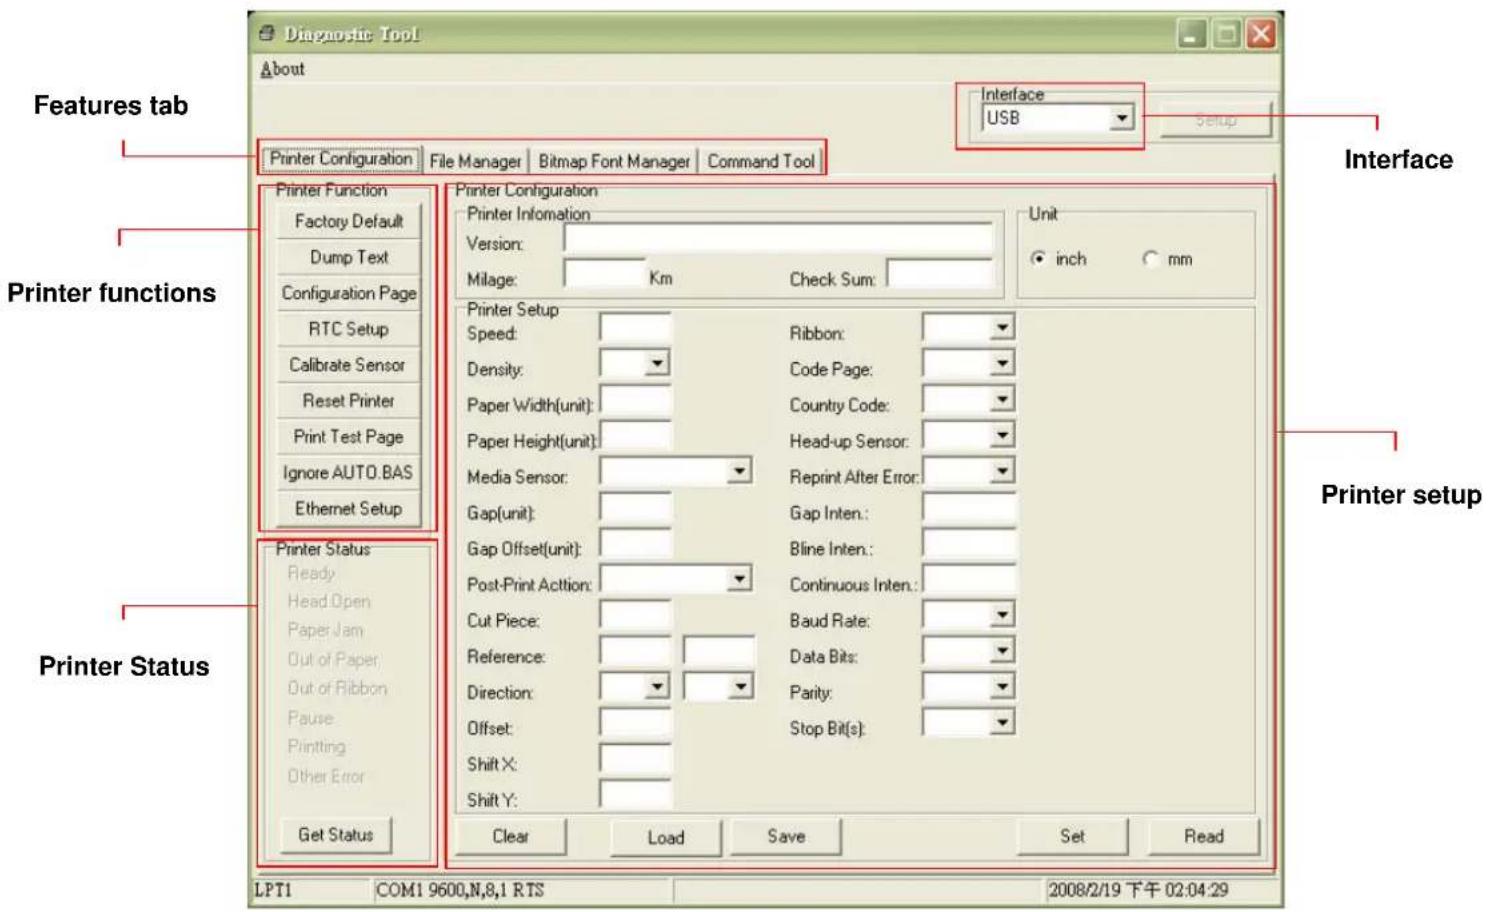Click the Dump Text button
This screenshot has width=1490, height=912.
pyautogui.click(x=348, y=257)
